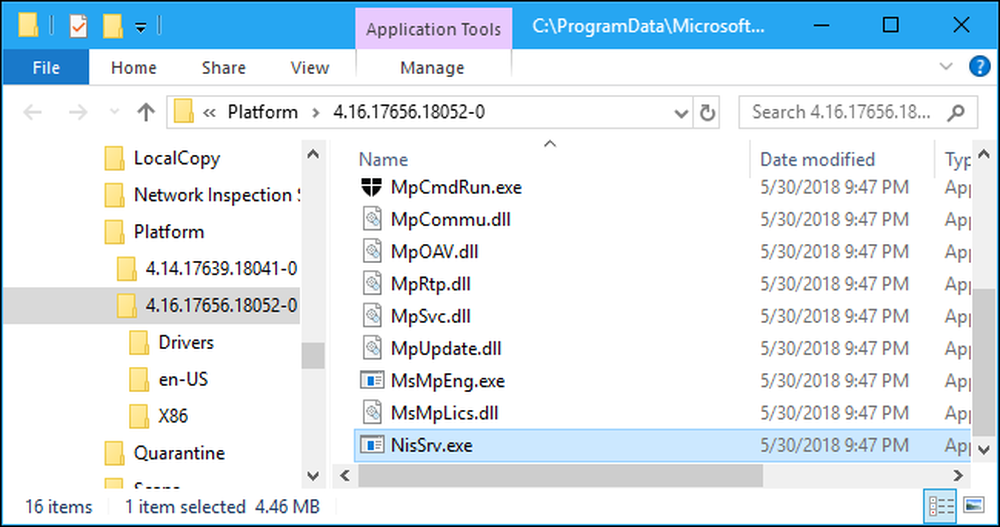The width and height of the screenshot is (1000, 527).
Task: Click the navigation pane scroll down arrow
Action: pyautogui.click(x=313, y=476)
